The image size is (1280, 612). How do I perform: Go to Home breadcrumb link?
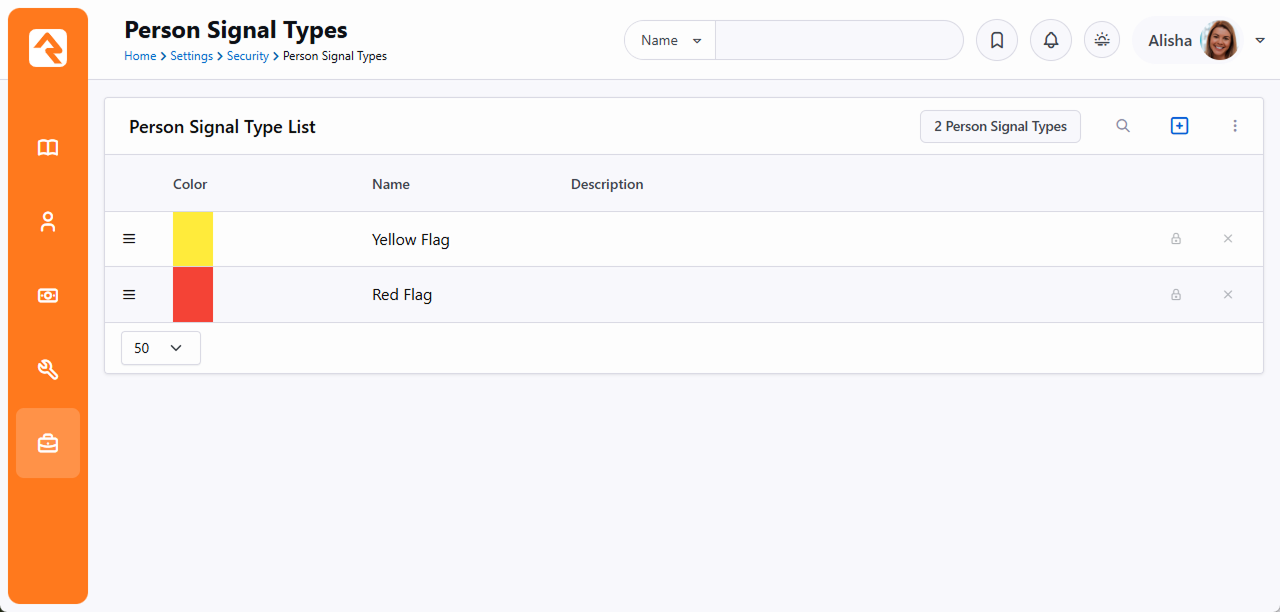coord(140,56)
